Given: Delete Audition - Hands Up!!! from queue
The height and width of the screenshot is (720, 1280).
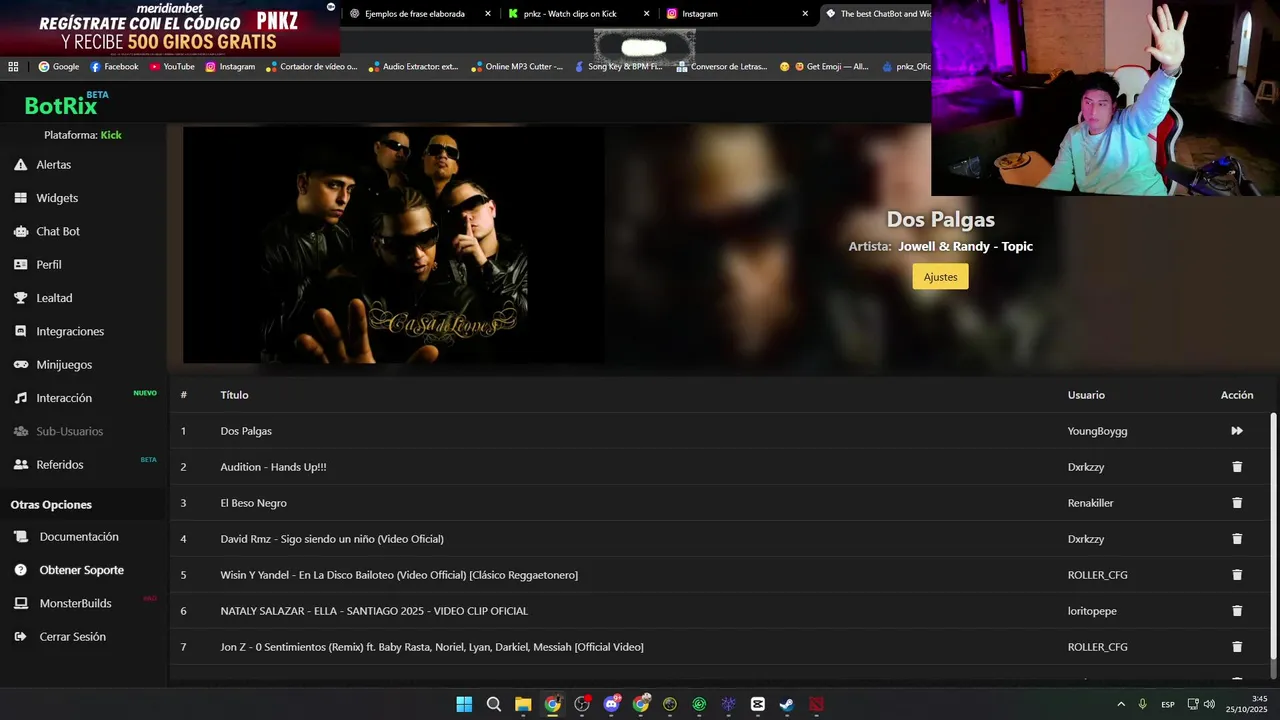Looking at the screenshot, I should (x=1237, y=467).
